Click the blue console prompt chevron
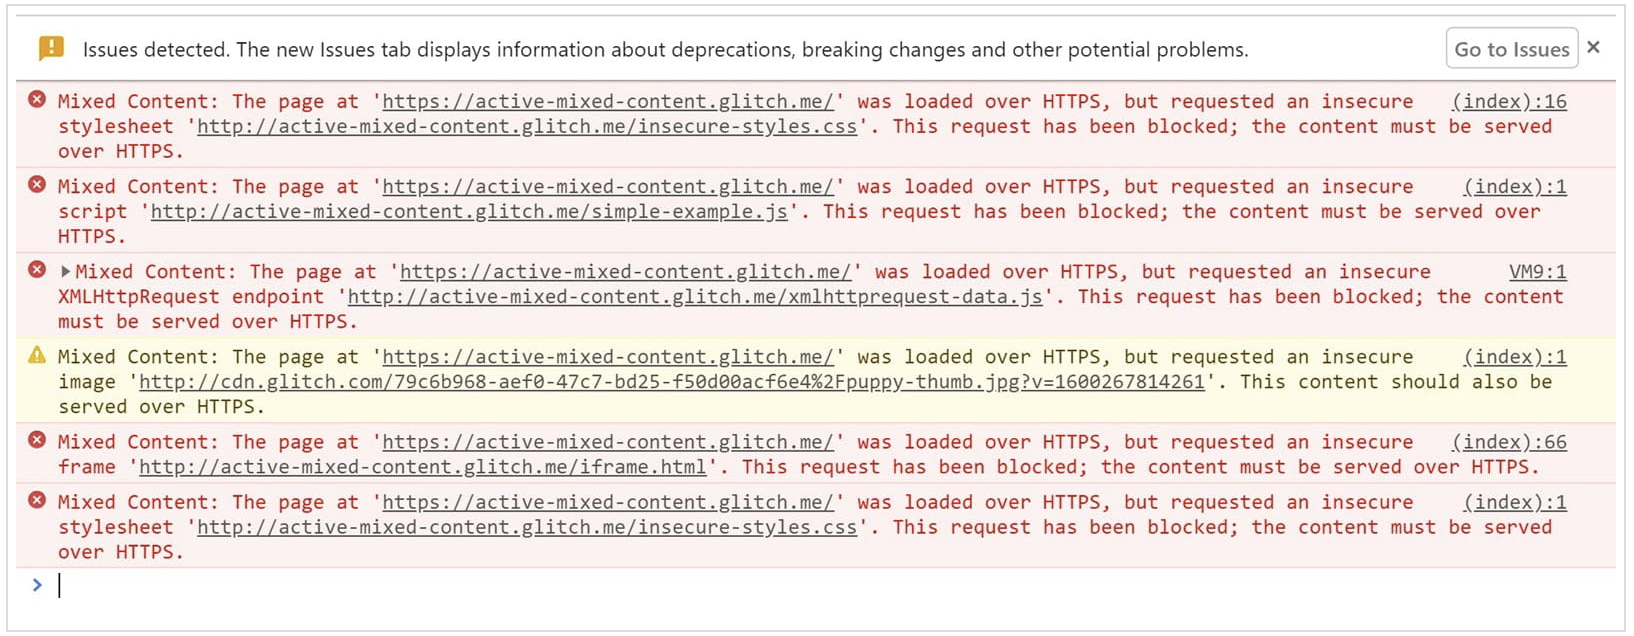The image size is (1634, 636). click(37, 585)
